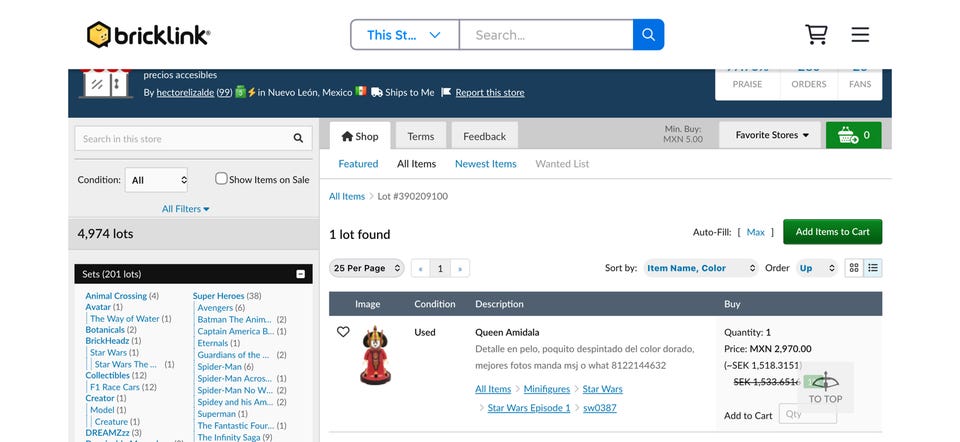Screen dimensions: 960x442
Task: Click Report this store link
Action: point(490,92)
